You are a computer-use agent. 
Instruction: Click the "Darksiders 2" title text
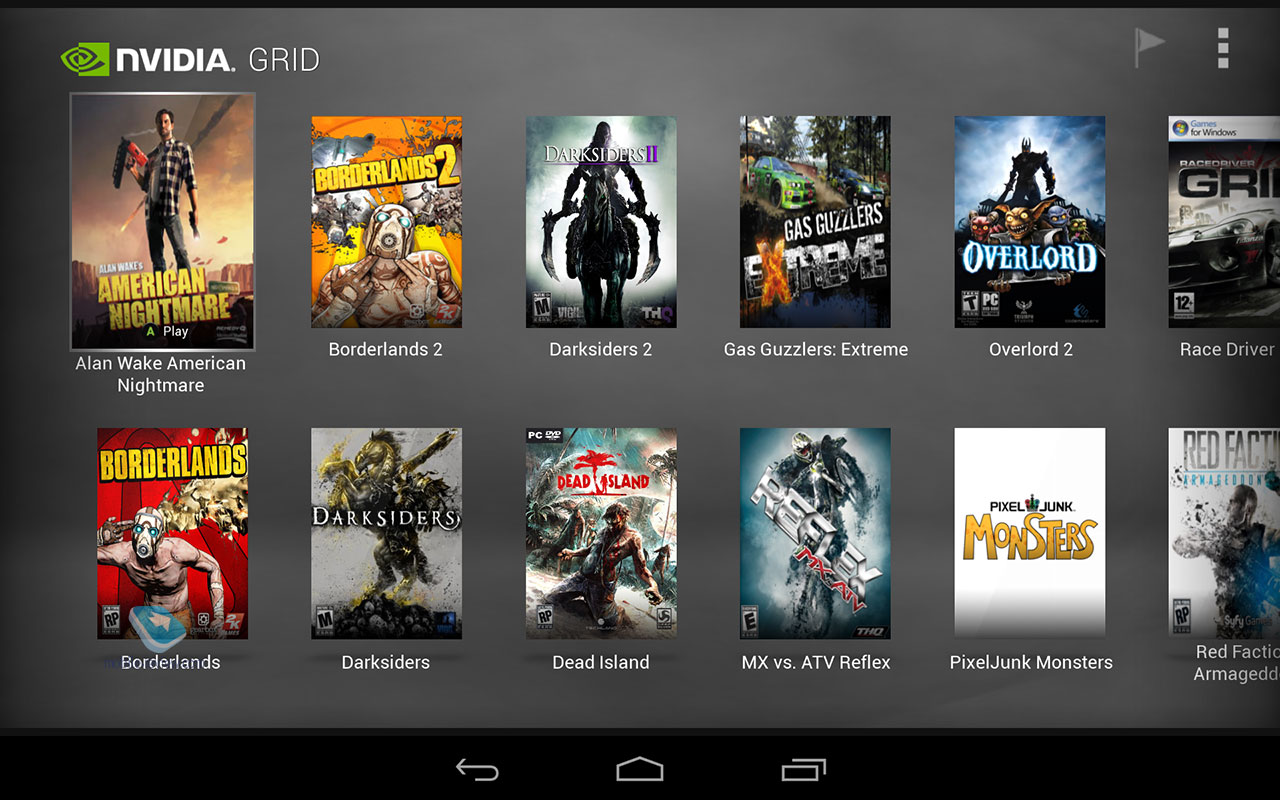click(x=601, y=349)
